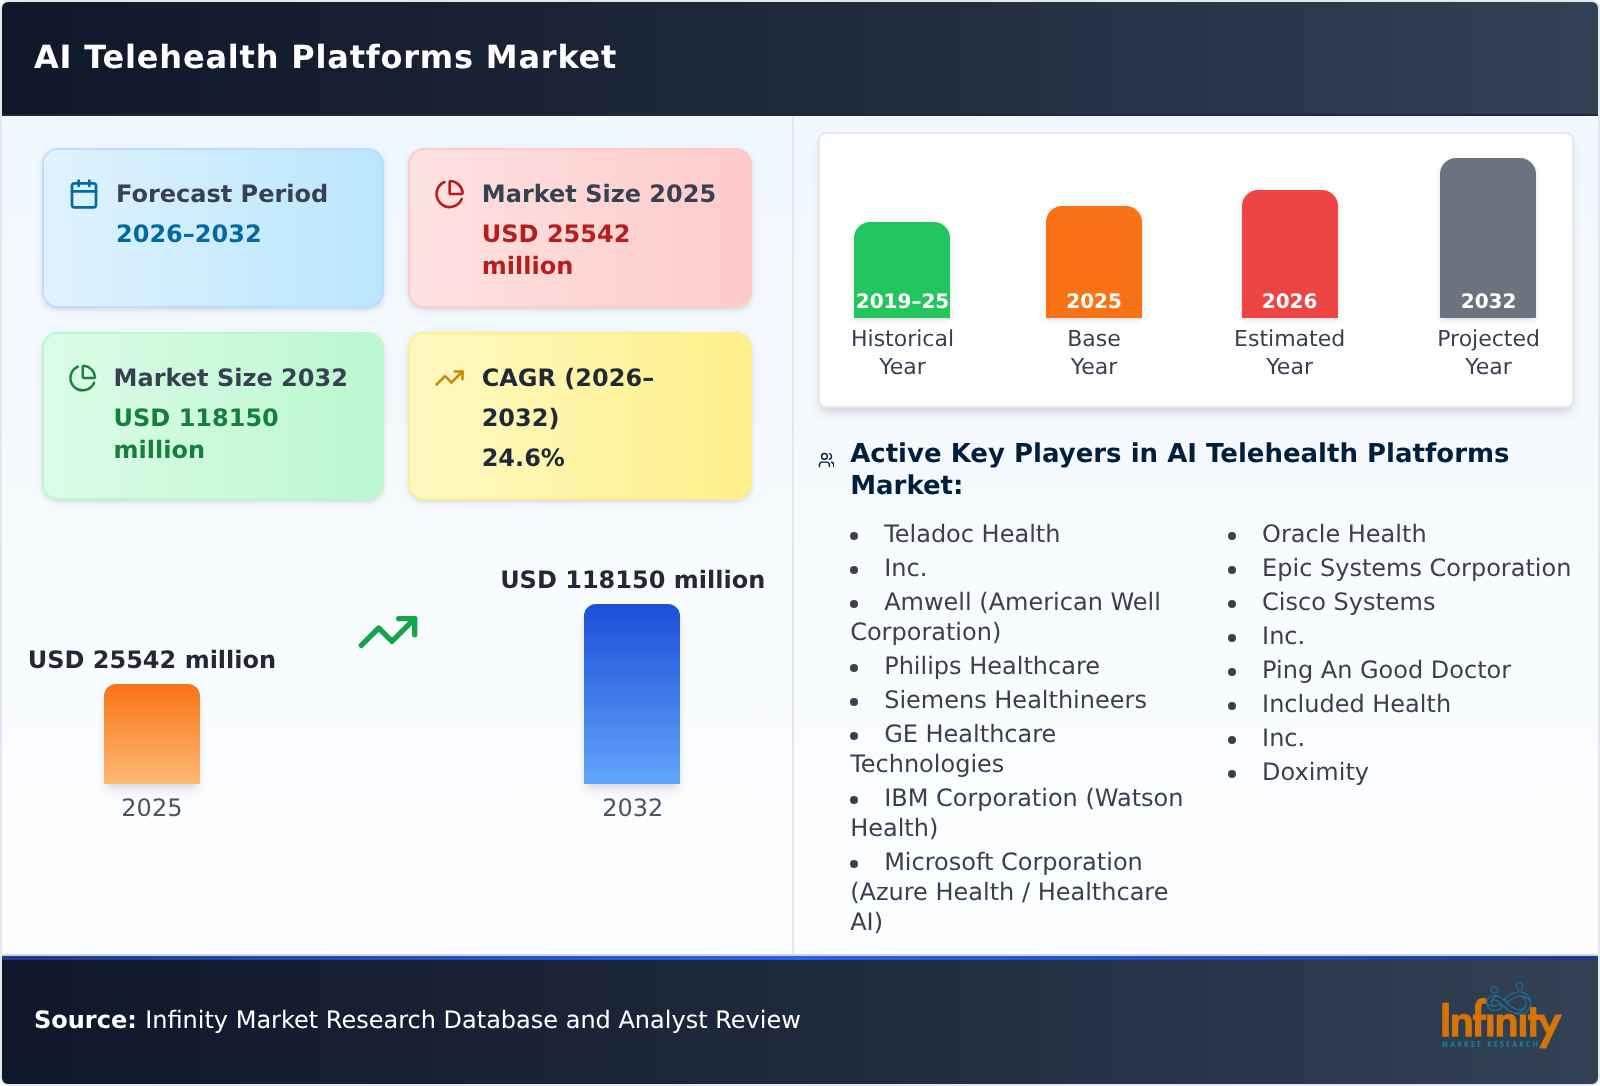This screenshot has height=1086, width=1600.
Task: Click the Forecast Period heading
Action: coord(222,194)
